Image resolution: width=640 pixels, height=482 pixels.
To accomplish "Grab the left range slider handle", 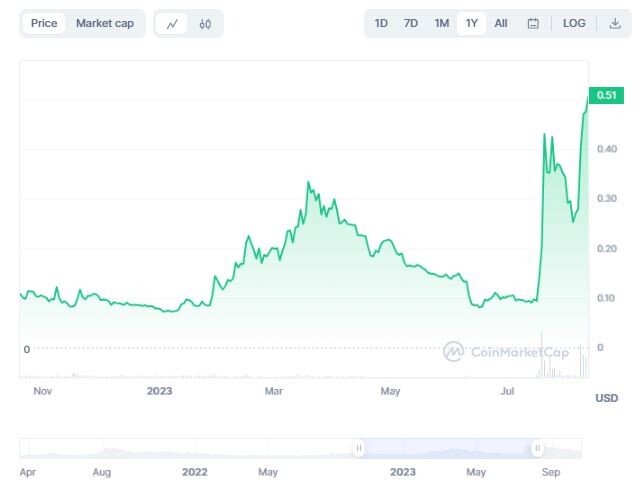I will (359, 448).
